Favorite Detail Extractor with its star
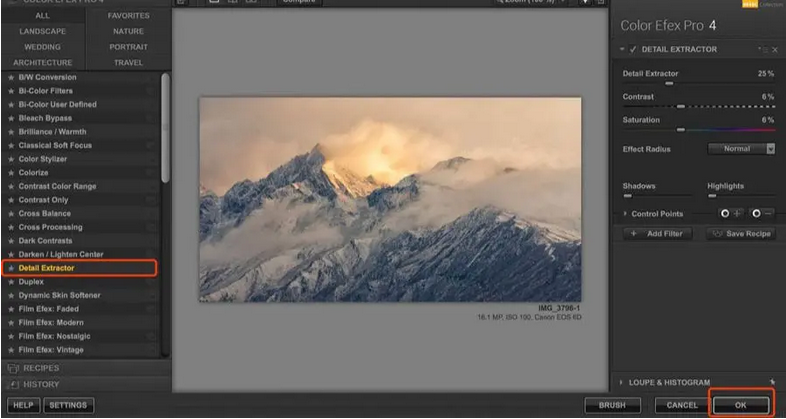The width and height of the screenshot is (786, 419). [x=11, y=268]
